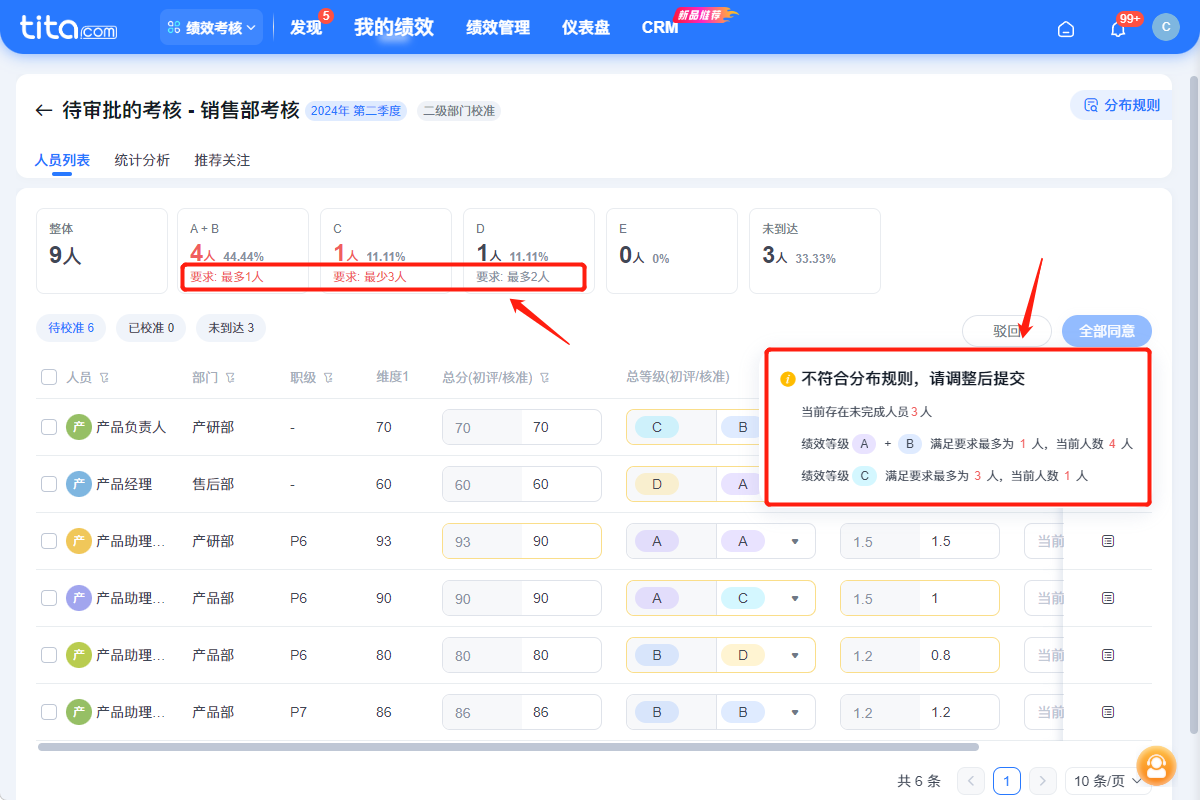Viewport: 1200px width, 800px height.
Task: Open the home icon in top bar
Action: (x=1066, y=29)
